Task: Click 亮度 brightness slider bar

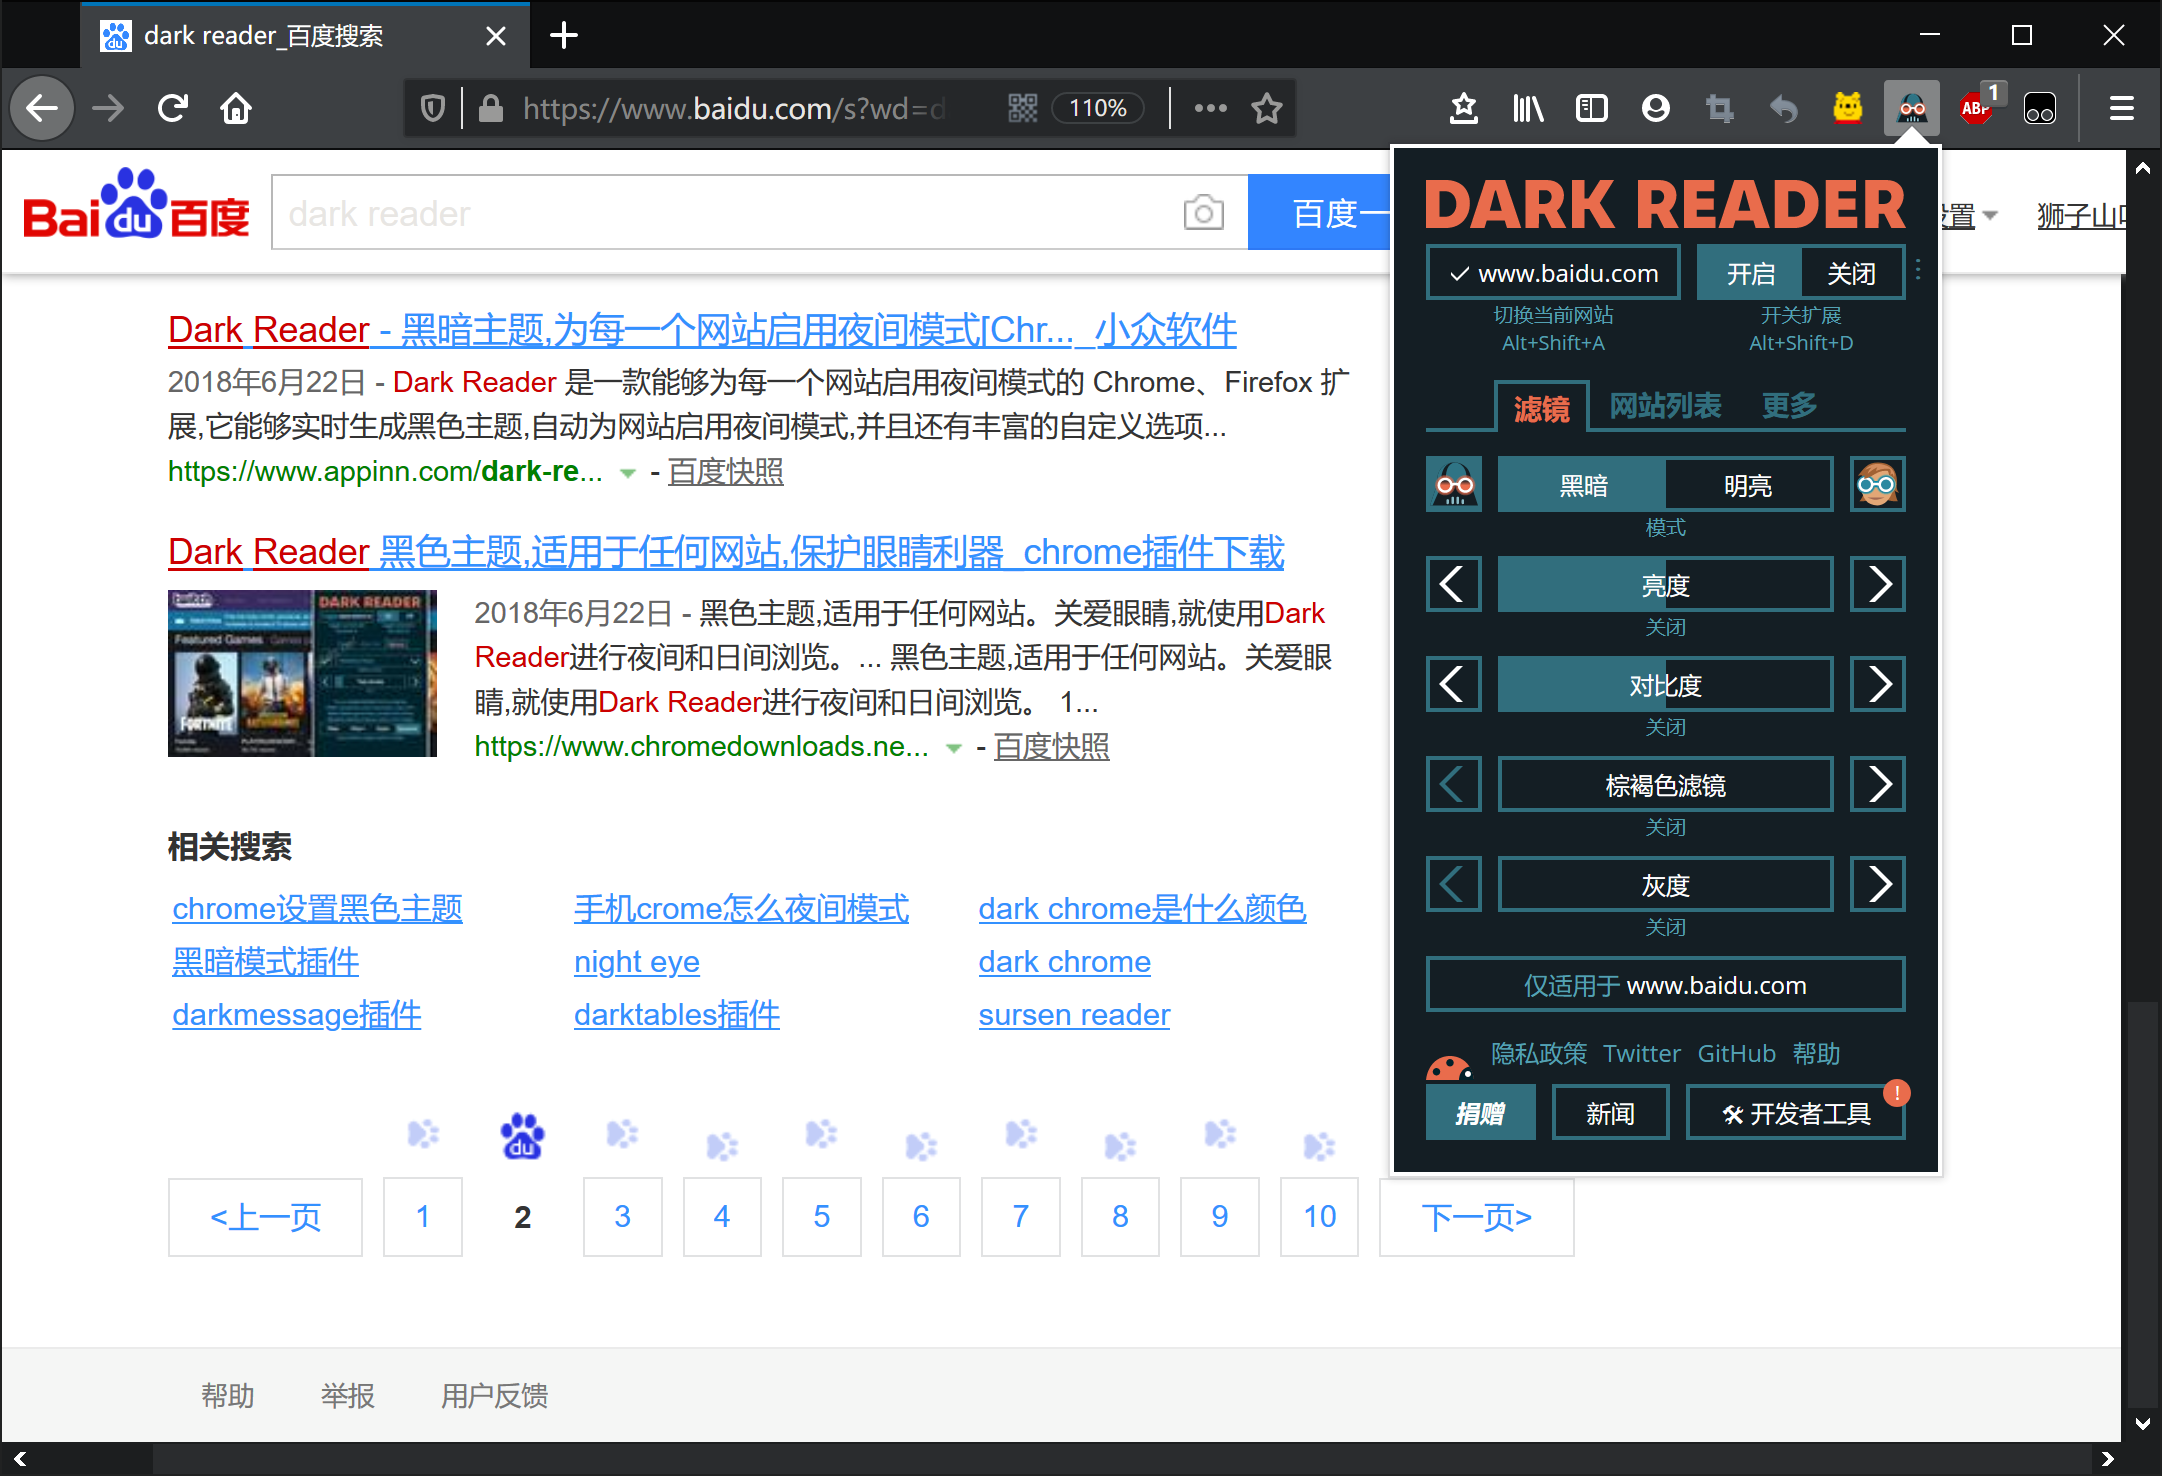Action: (1665, 585)
